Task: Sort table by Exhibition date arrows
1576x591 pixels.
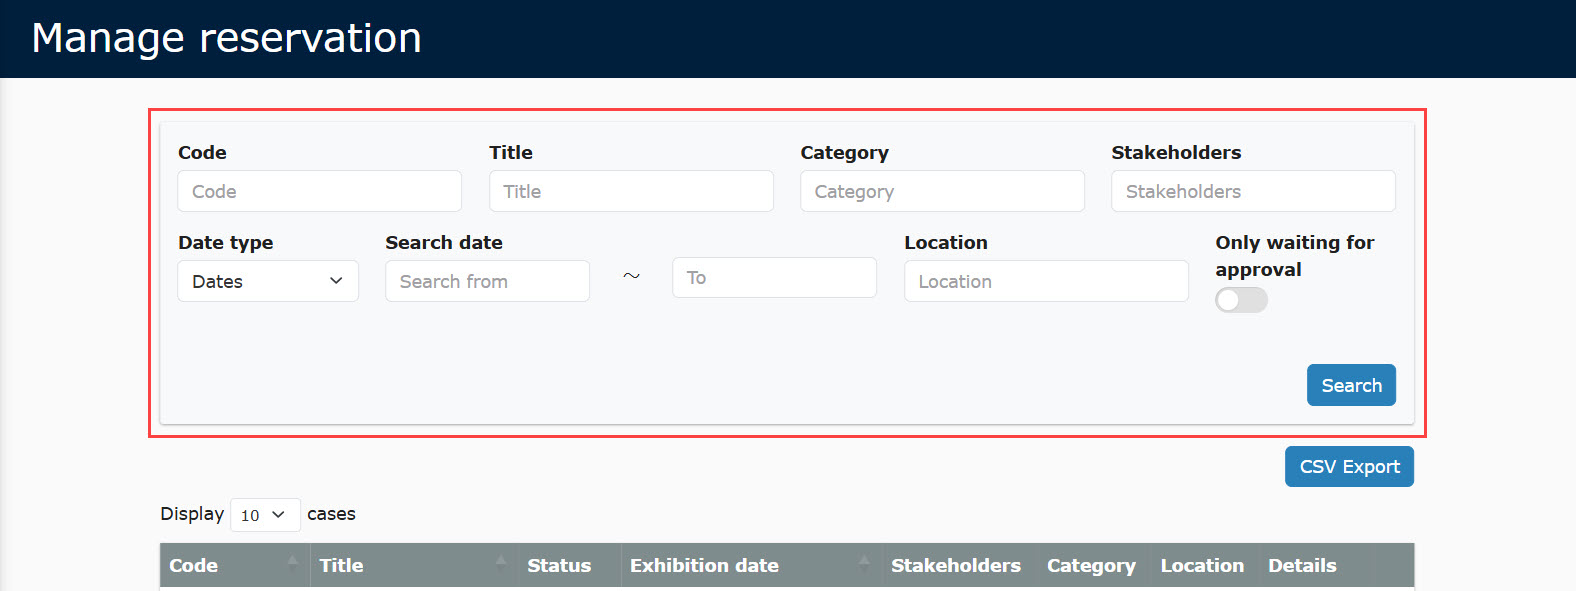Action: [864, 564]
